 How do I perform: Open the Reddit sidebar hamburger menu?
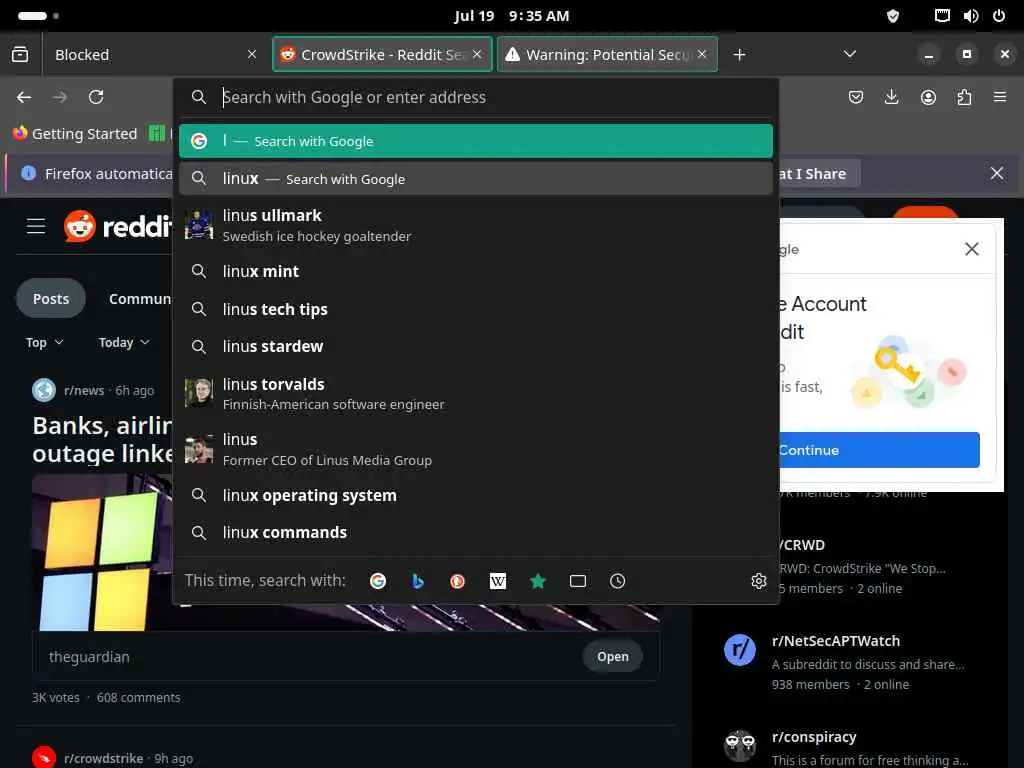coord(36,227)
